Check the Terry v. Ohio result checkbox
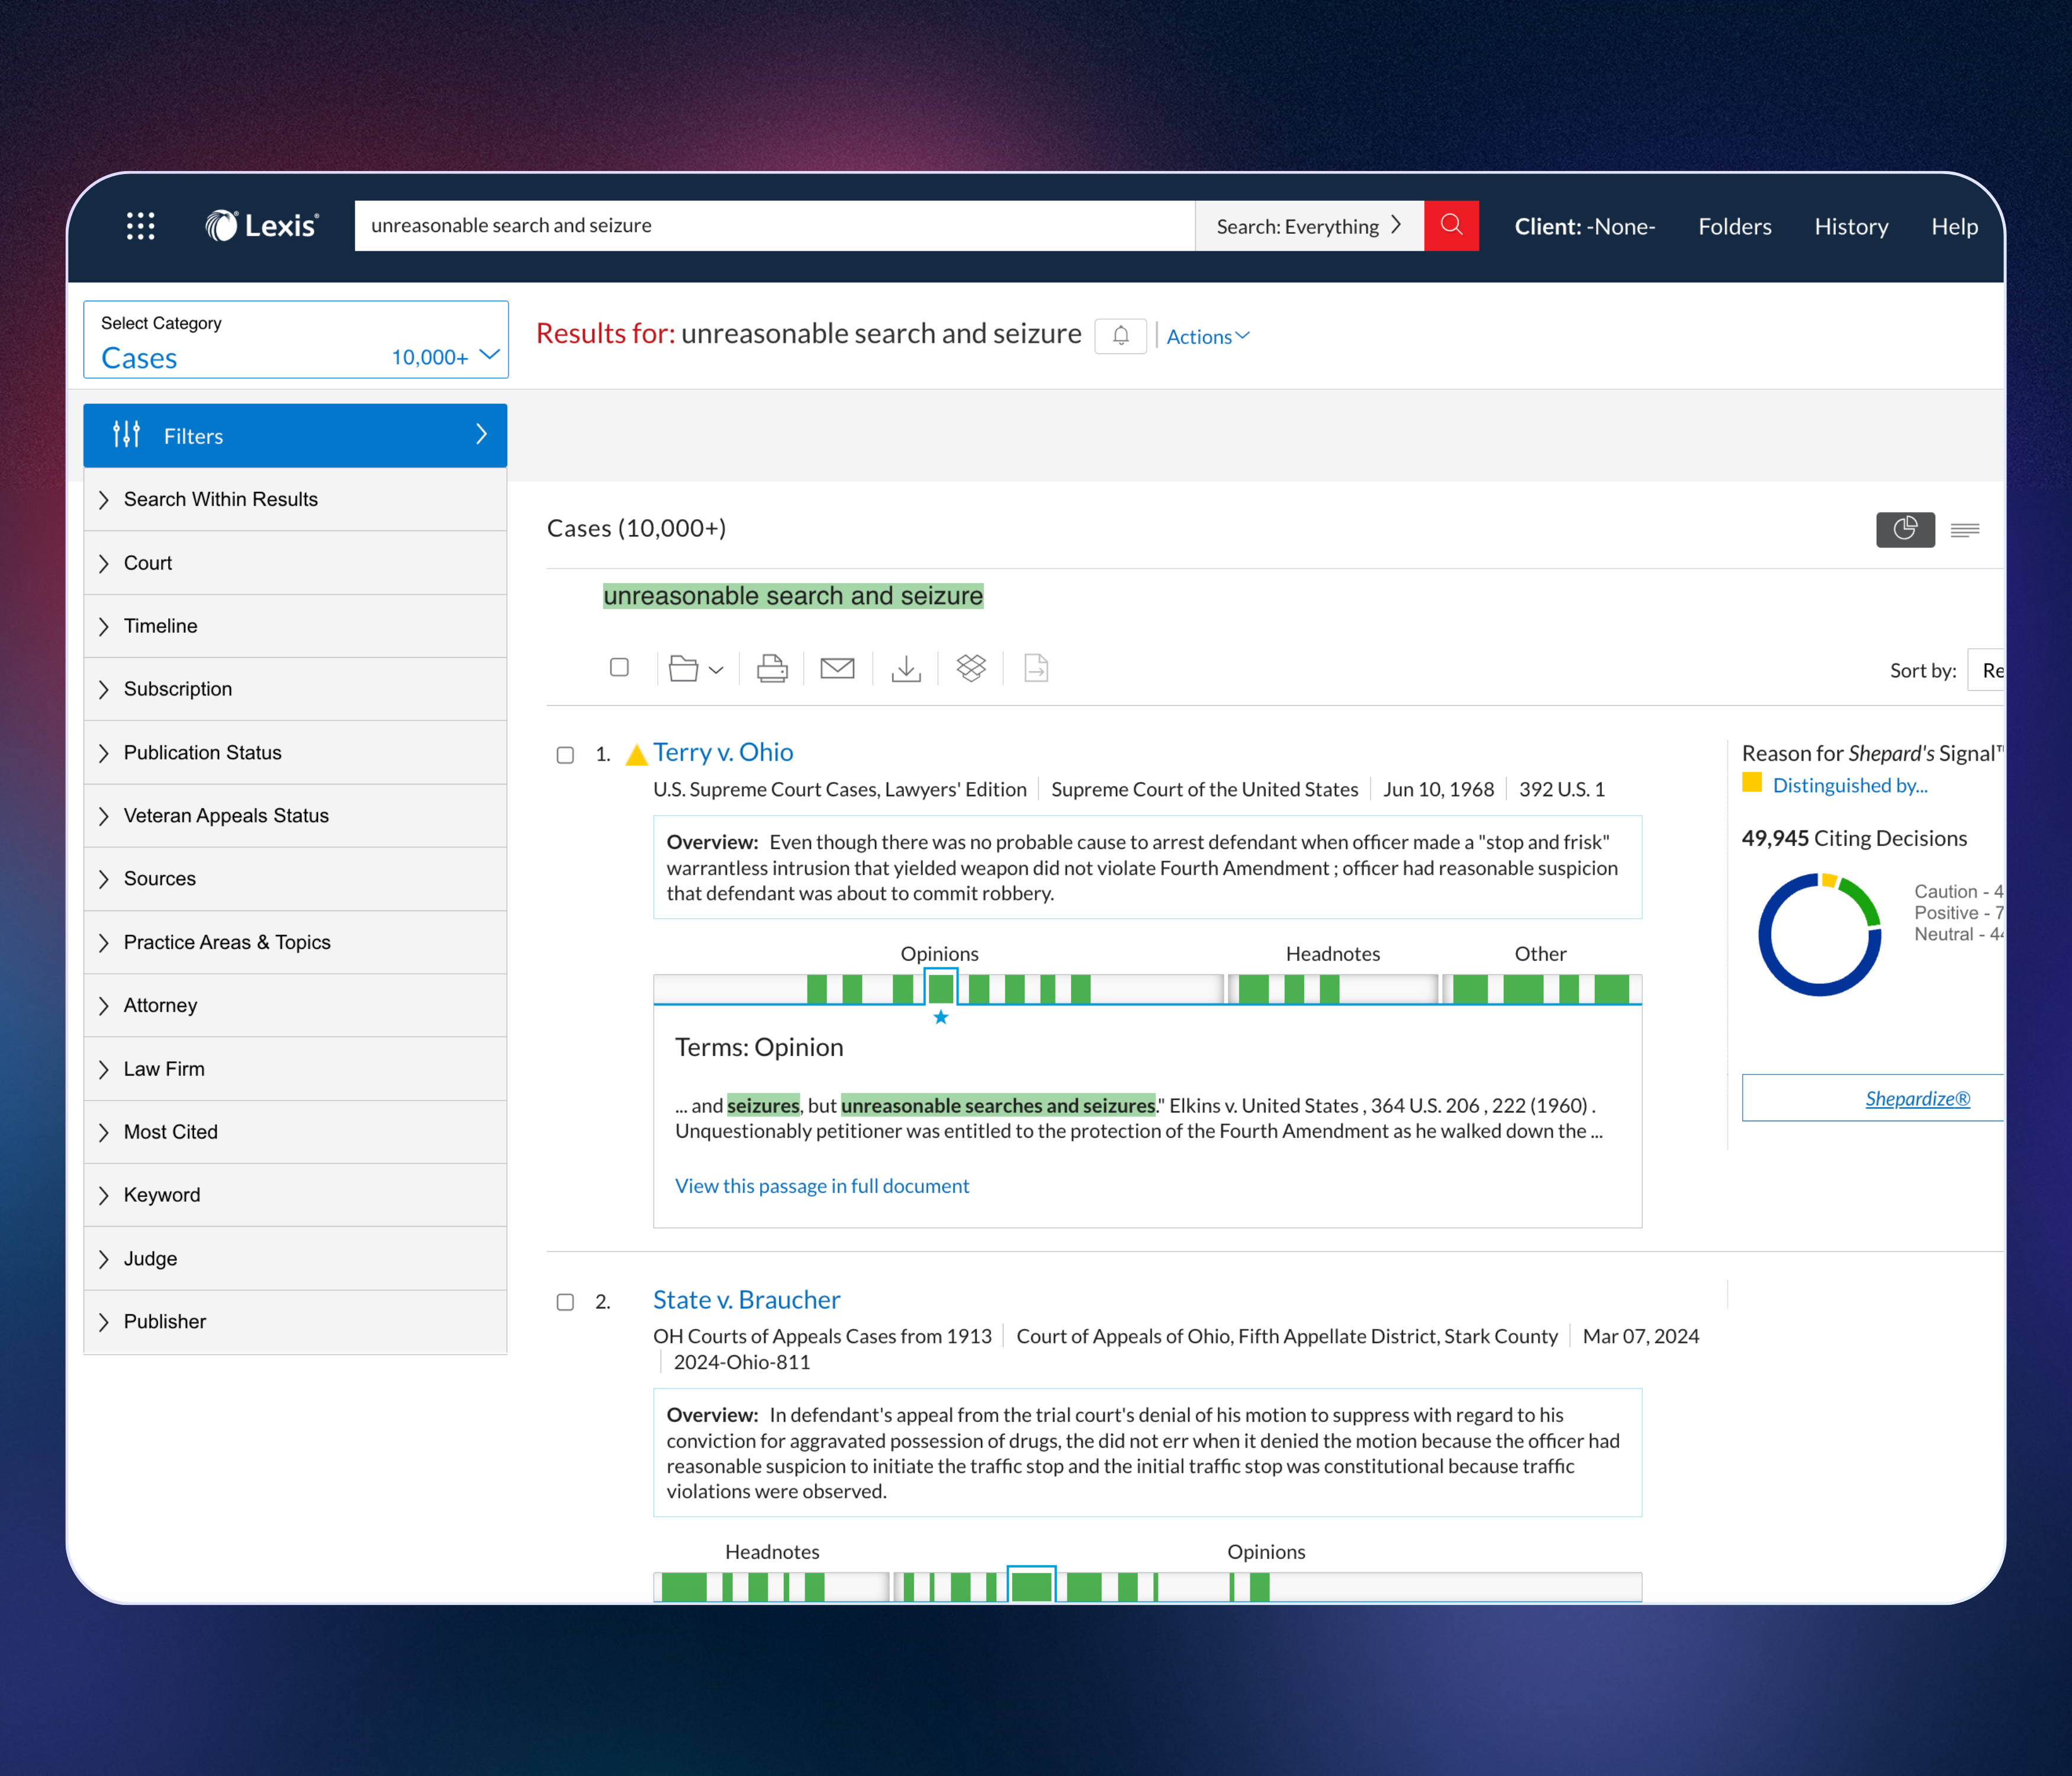 565,755
